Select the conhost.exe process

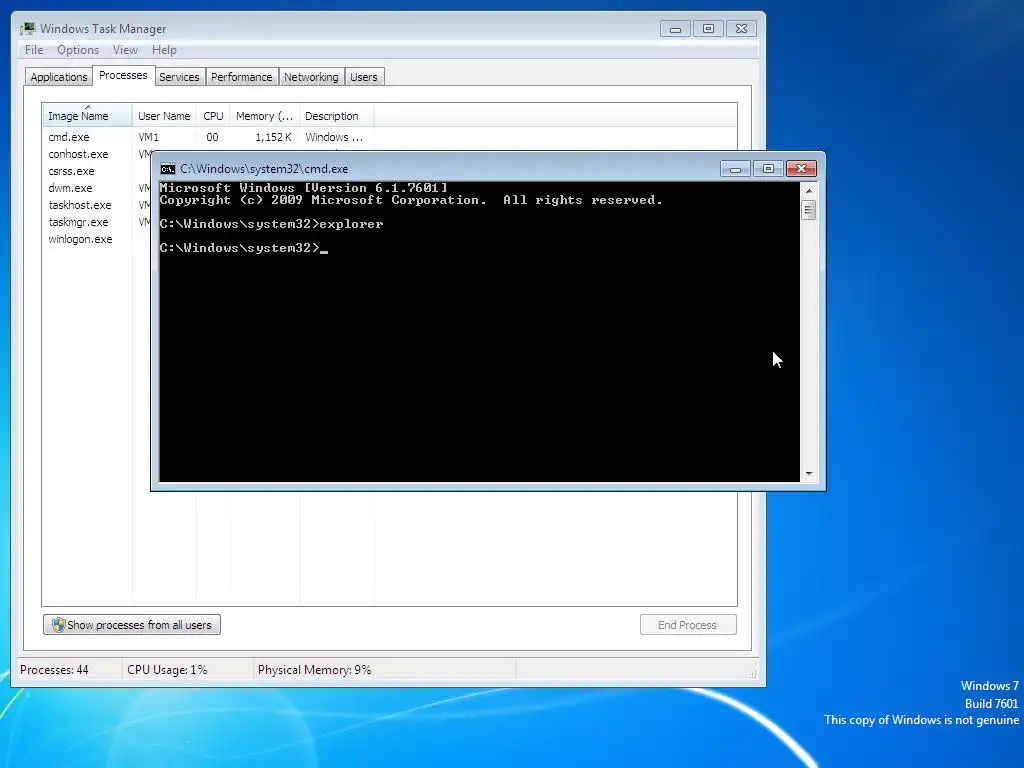point(78,154)
